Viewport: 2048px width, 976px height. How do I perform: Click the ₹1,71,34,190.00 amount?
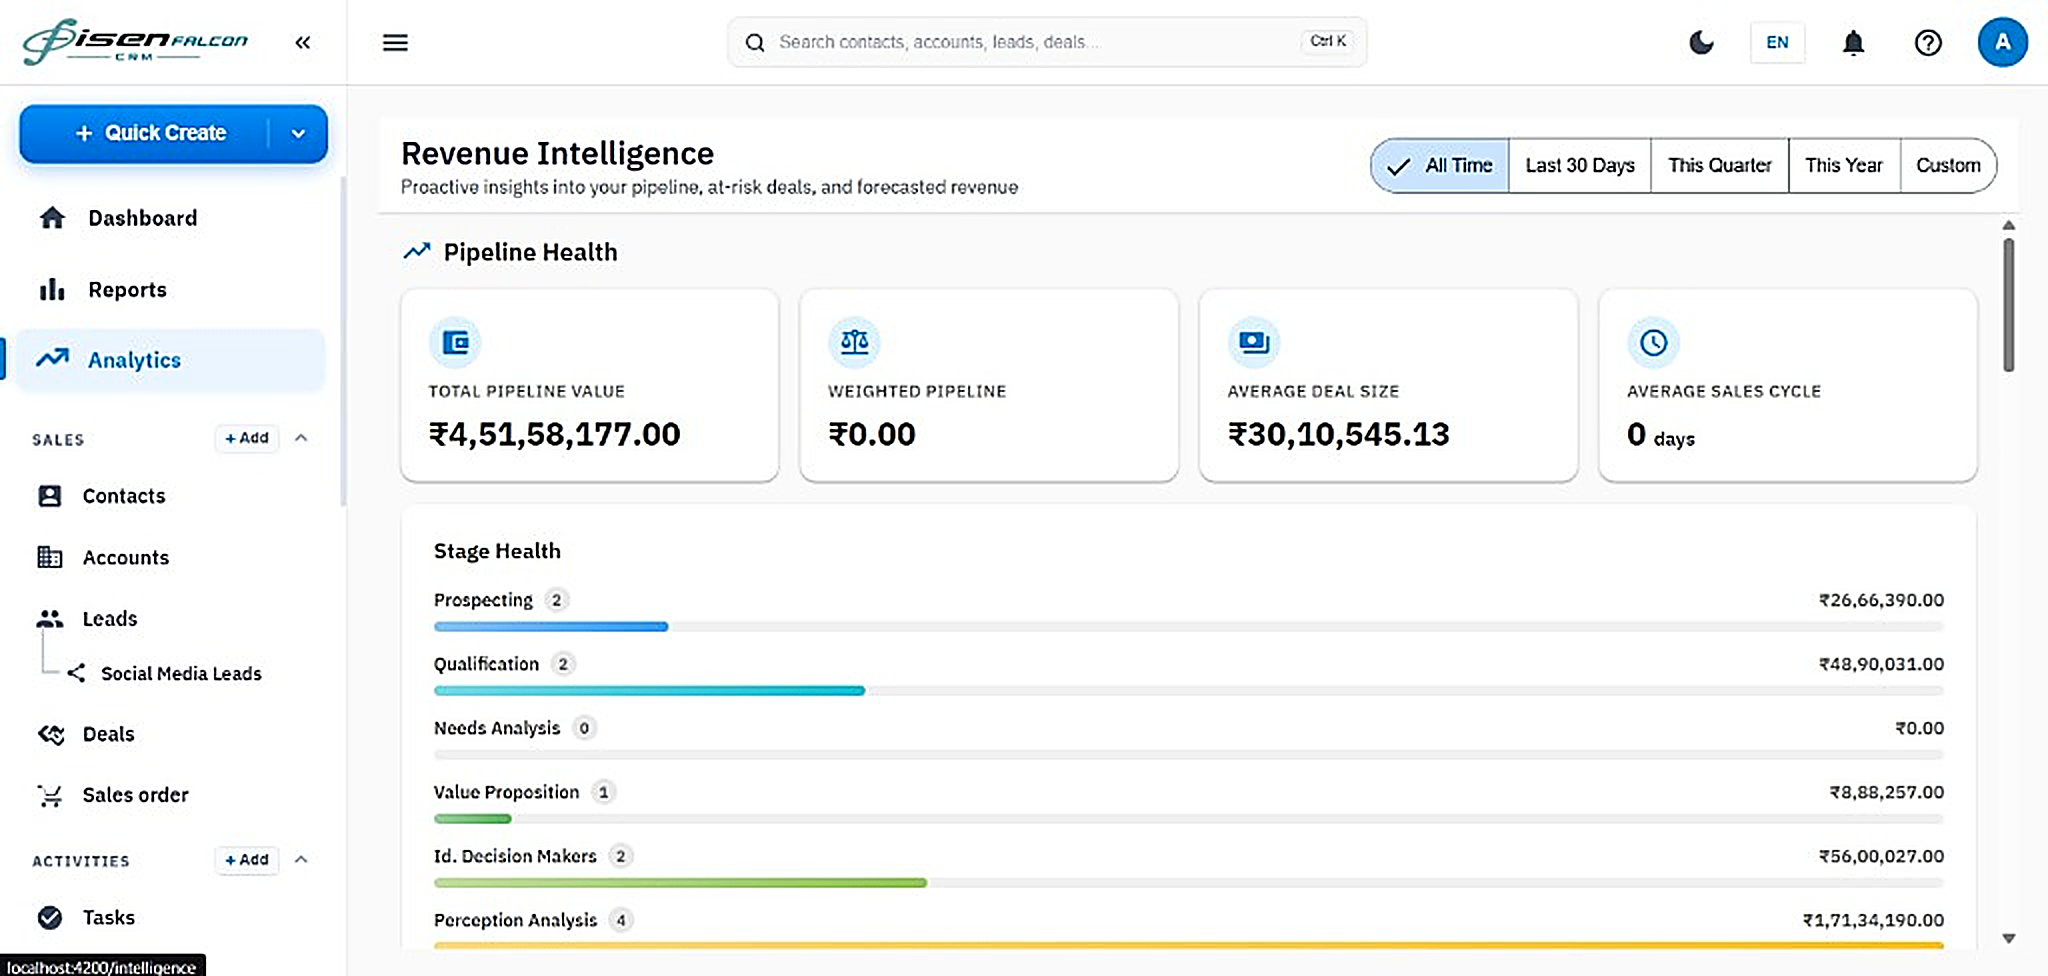click(1873, 920)
